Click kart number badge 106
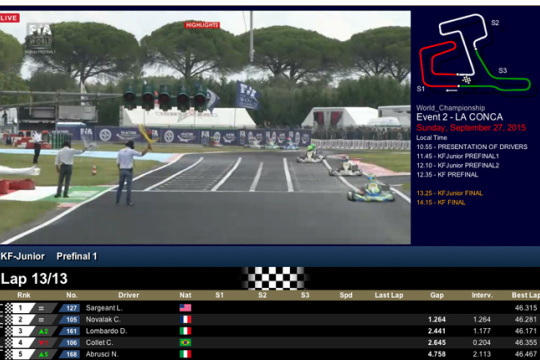Viewport: 540px width, 360px height. pyautogui.click(x=70, y=343)
